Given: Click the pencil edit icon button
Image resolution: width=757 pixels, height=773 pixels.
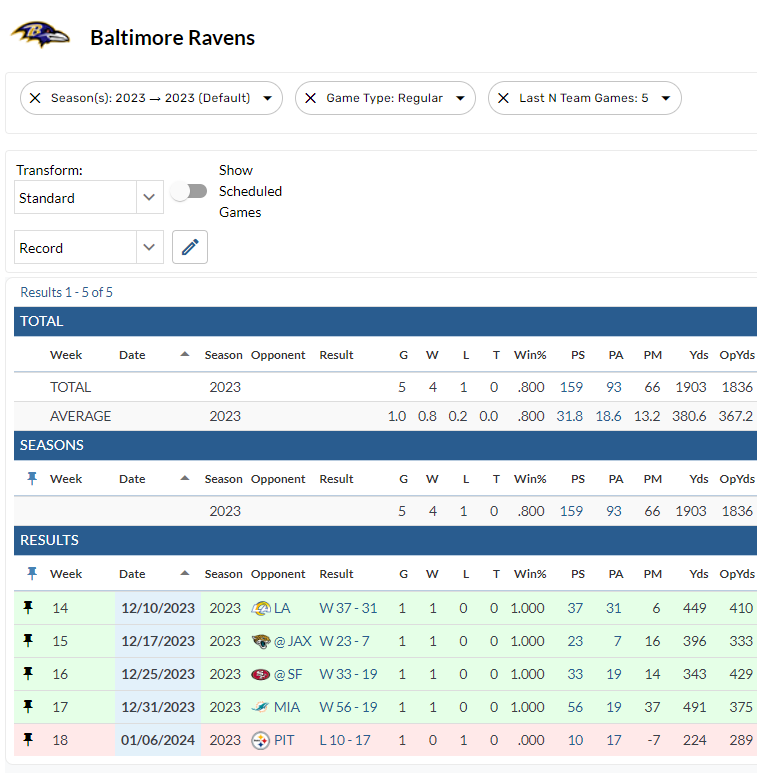Looking at the screenshot, I should click(x=190, y=247).
